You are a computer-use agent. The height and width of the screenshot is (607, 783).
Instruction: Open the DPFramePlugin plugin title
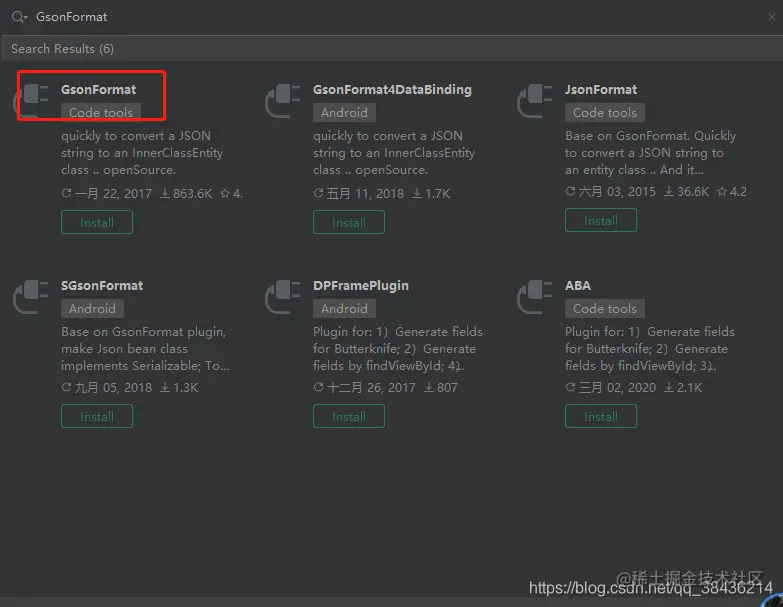(x=361, y=286)
